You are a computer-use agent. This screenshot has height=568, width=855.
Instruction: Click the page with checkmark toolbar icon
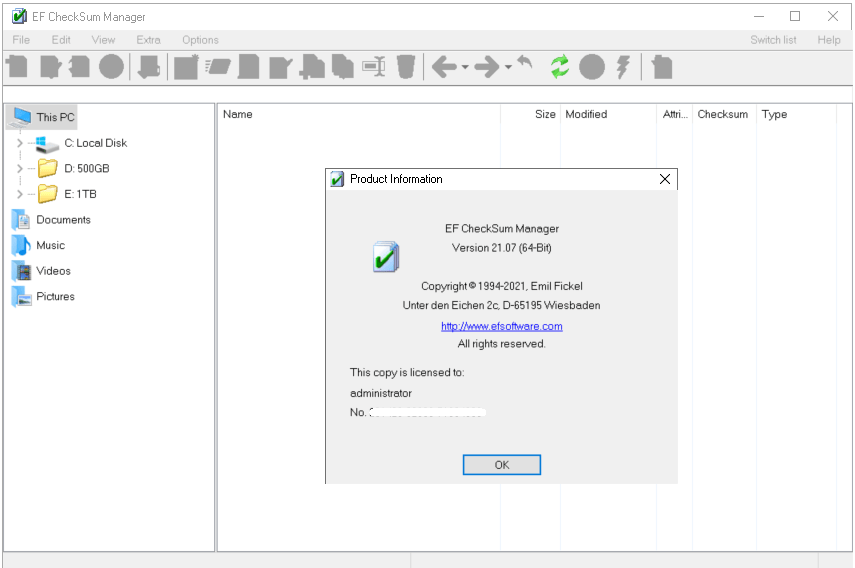[x=281, y=67]
